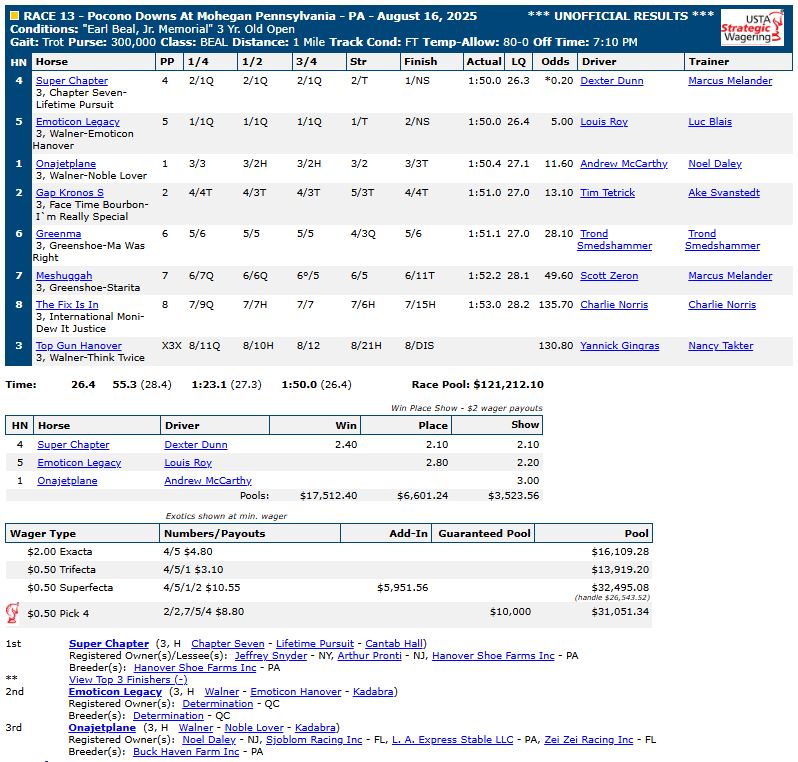Open breeder Buck Haven Farm Inc
The height and width of the screenshot is (762, 798).
(186, 752)
